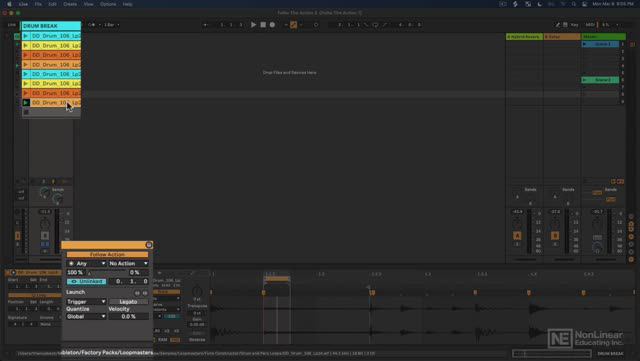
Task: Toggle the arrangement Loop switch
Action: 375,25
